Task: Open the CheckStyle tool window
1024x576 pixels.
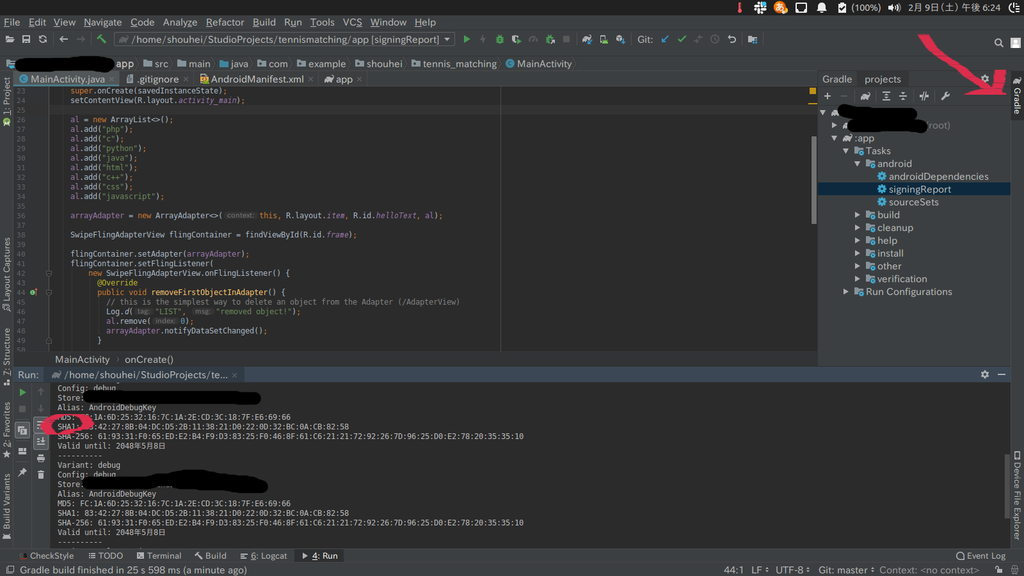Action: pos(46,556)
